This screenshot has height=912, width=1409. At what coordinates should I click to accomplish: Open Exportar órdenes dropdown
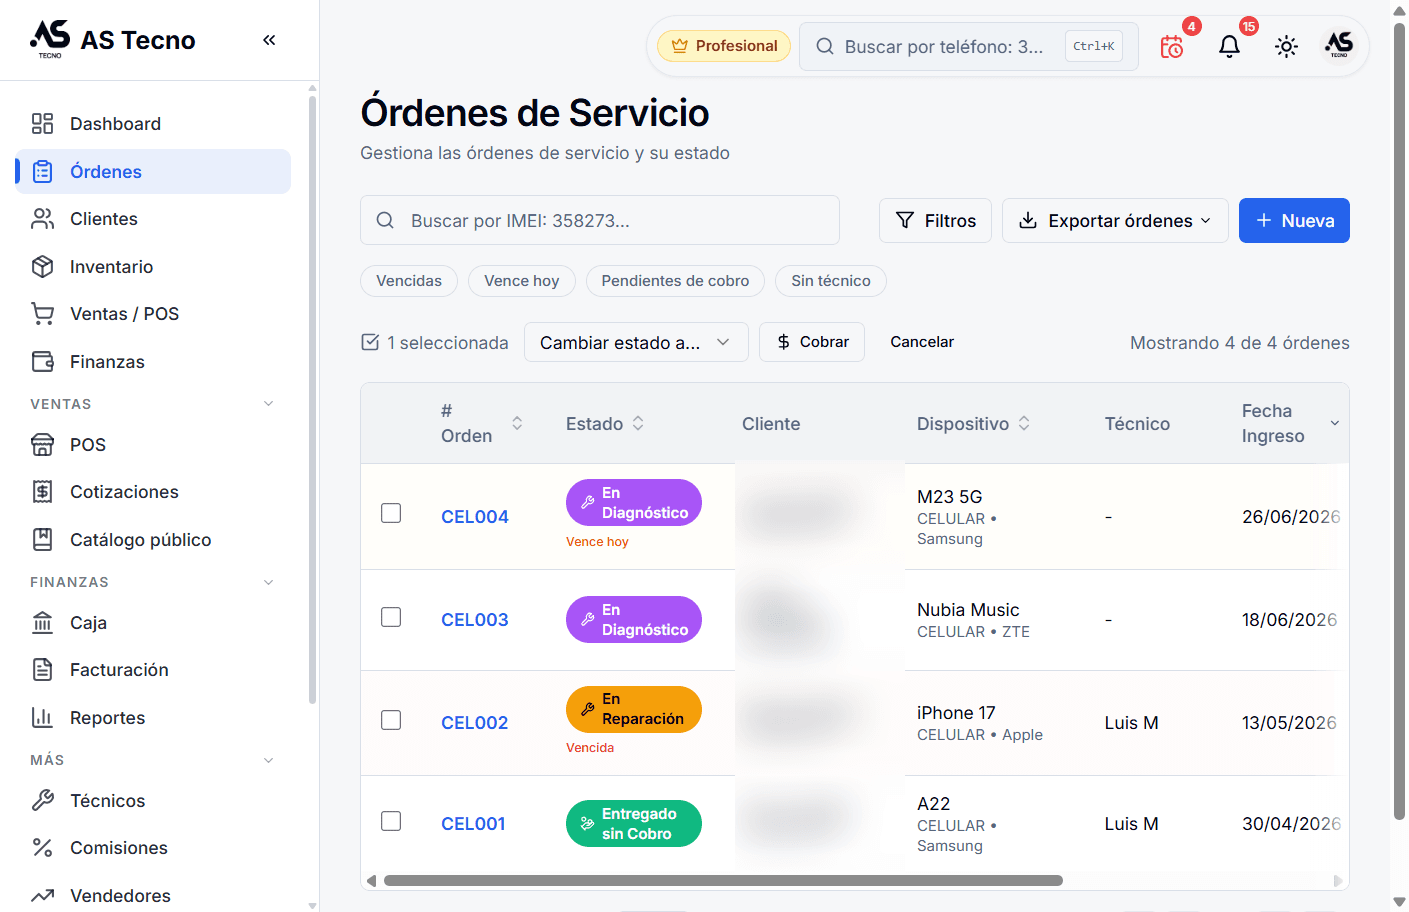tap(1117, 220)
